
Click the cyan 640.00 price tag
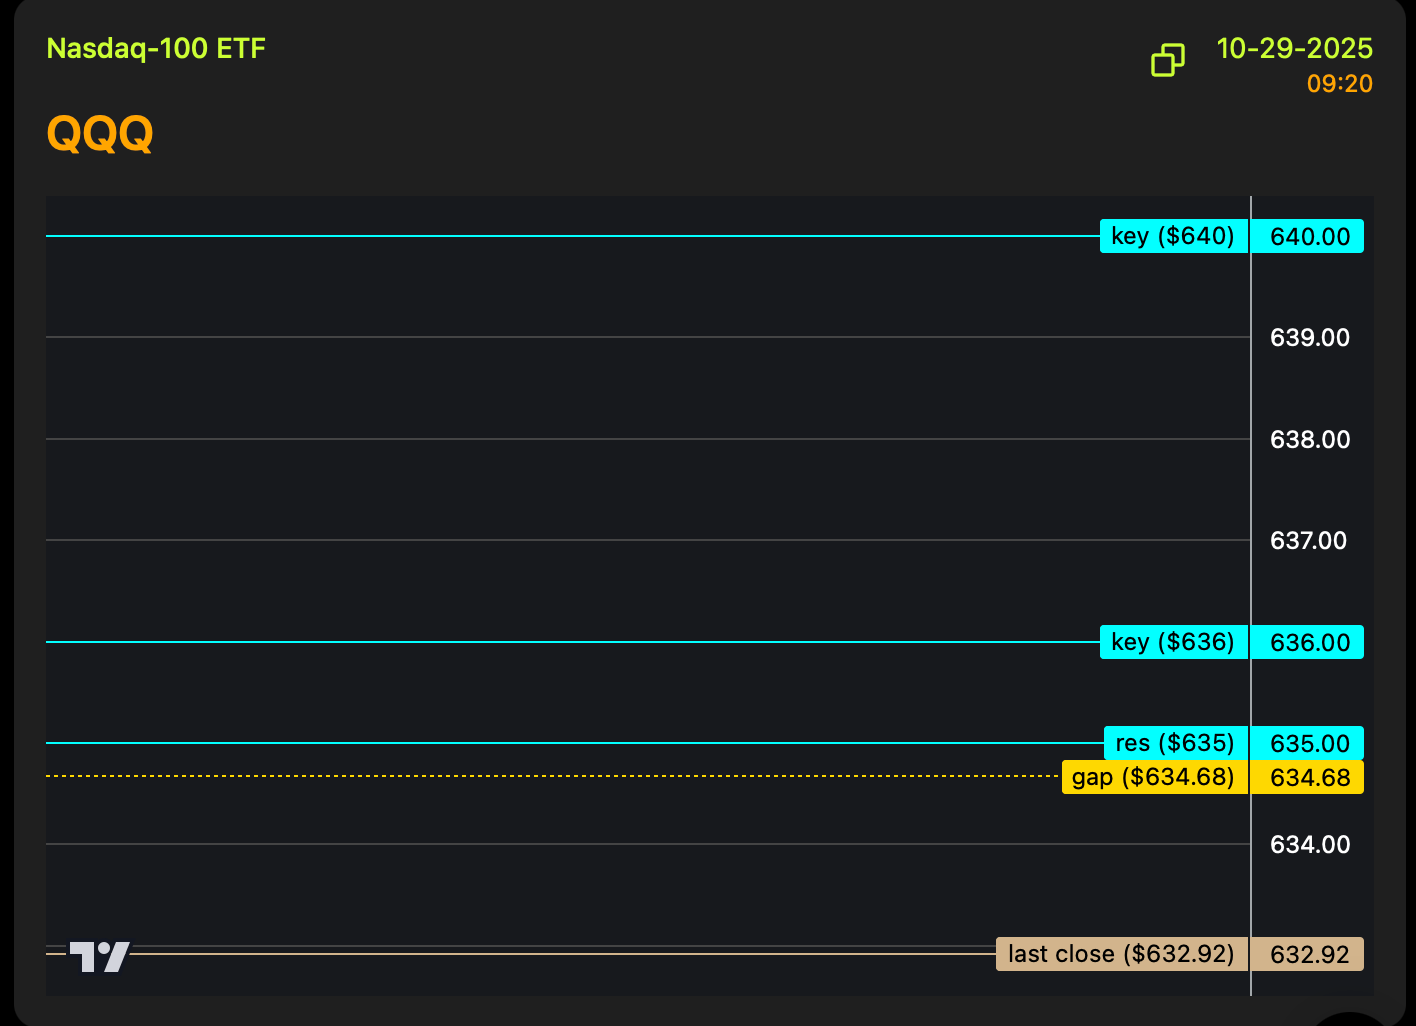(1308, 237)
